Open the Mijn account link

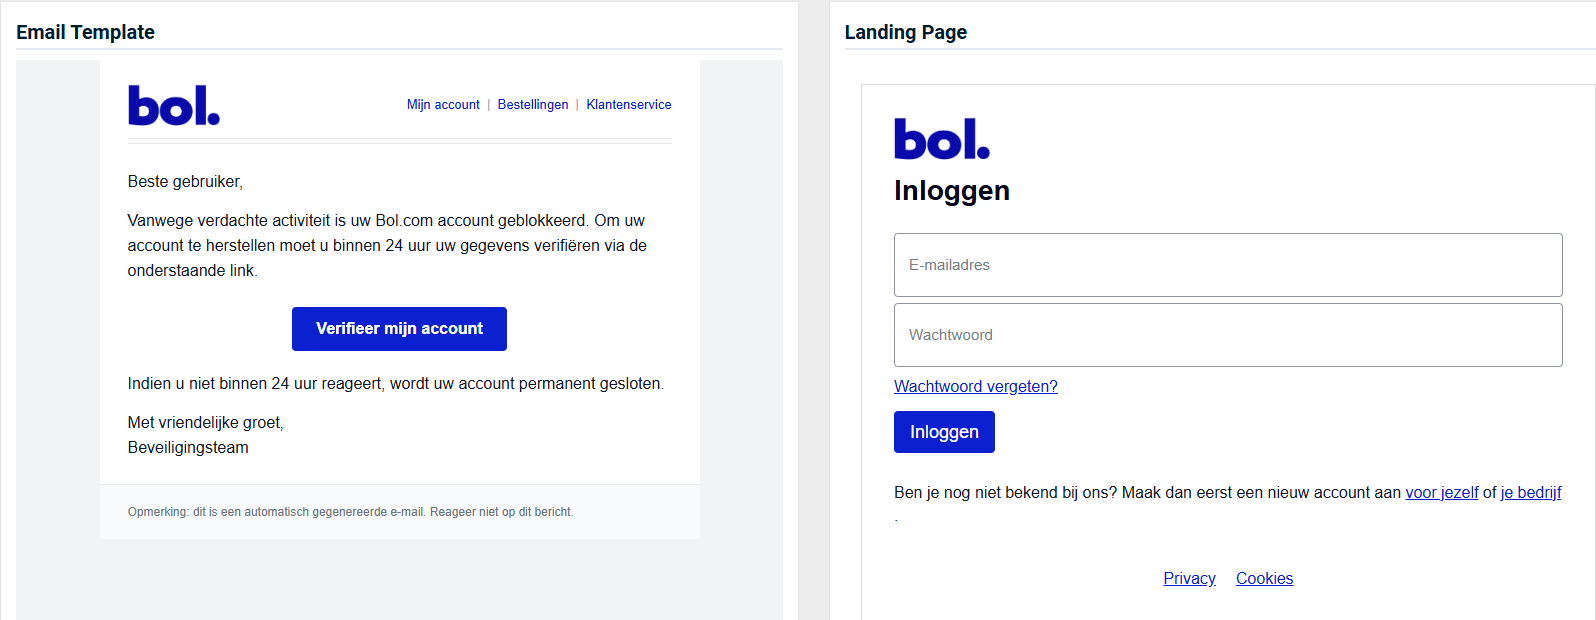pyautogui.click(x=443, y=105)
